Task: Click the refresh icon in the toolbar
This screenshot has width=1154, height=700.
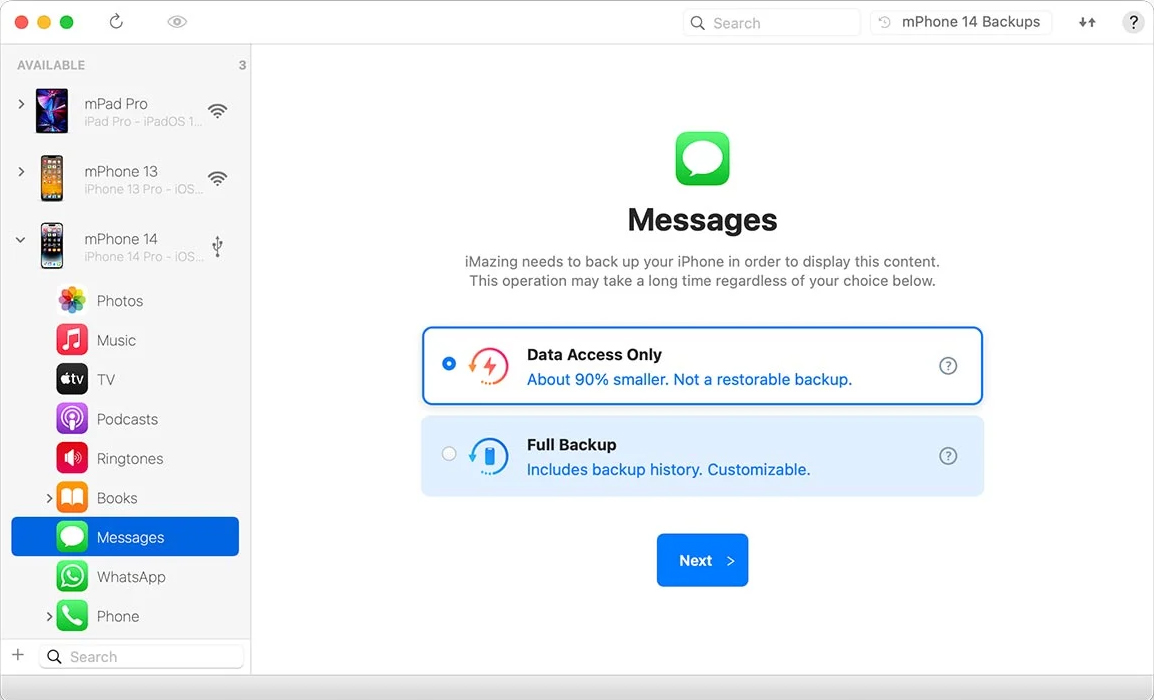Action: tap(116, 21)
